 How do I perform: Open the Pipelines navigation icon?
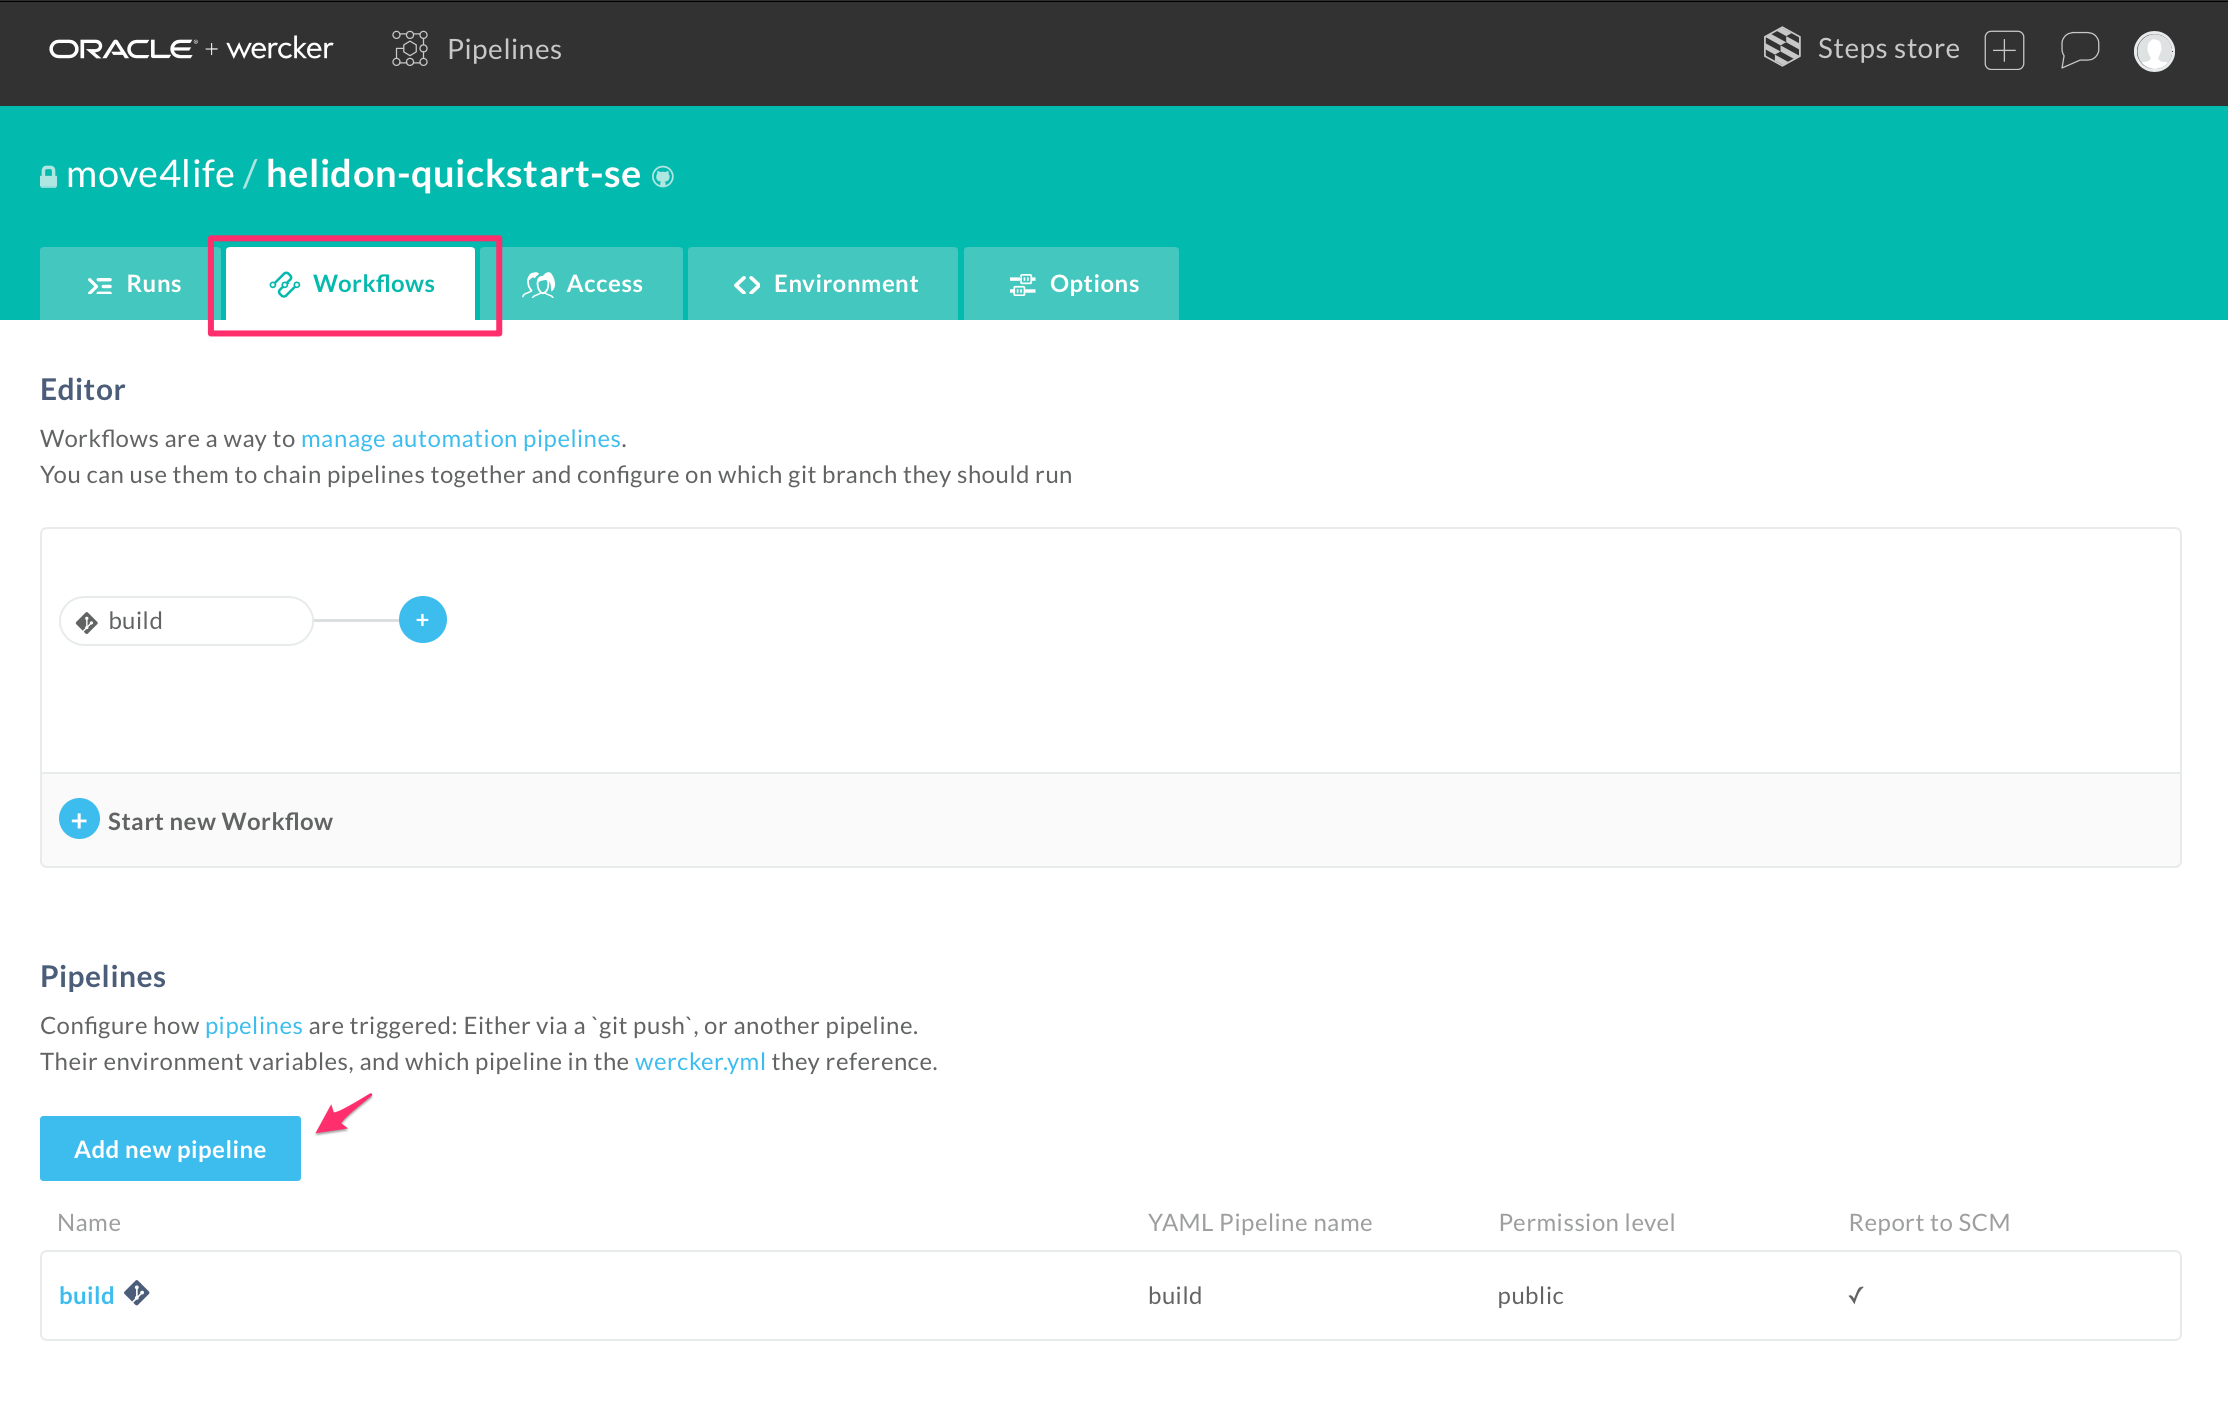click(x=410, y=49)
